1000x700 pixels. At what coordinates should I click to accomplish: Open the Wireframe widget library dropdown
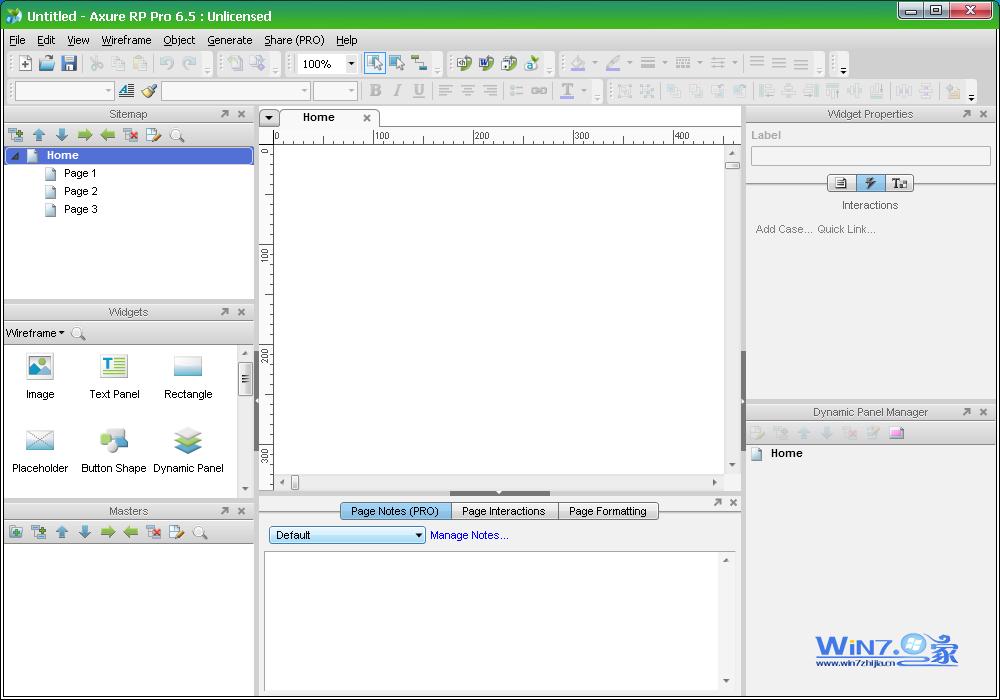point(34,333)
